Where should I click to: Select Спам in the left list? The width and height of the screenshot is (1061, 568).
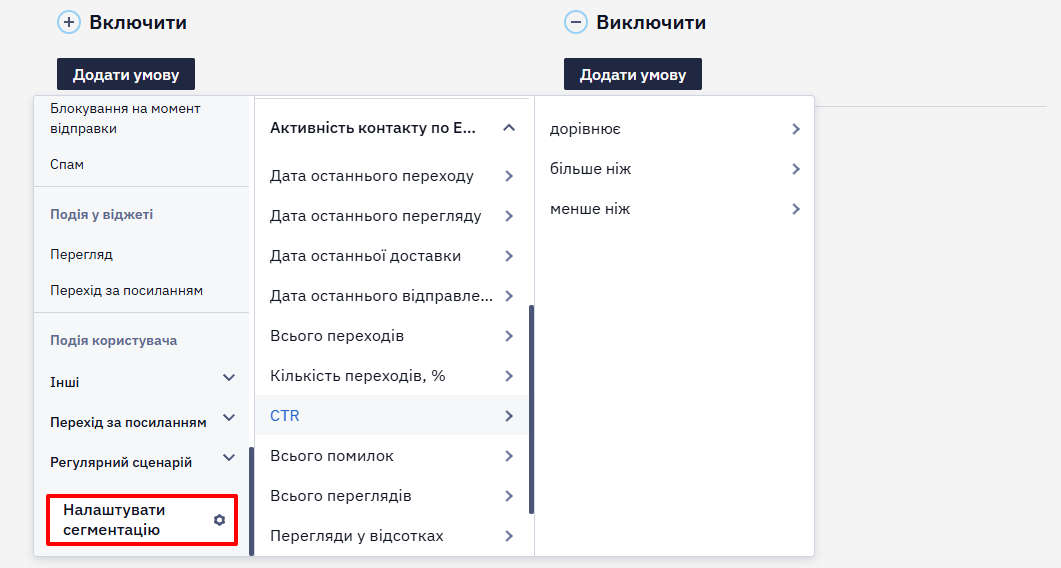tap(67, 165)
